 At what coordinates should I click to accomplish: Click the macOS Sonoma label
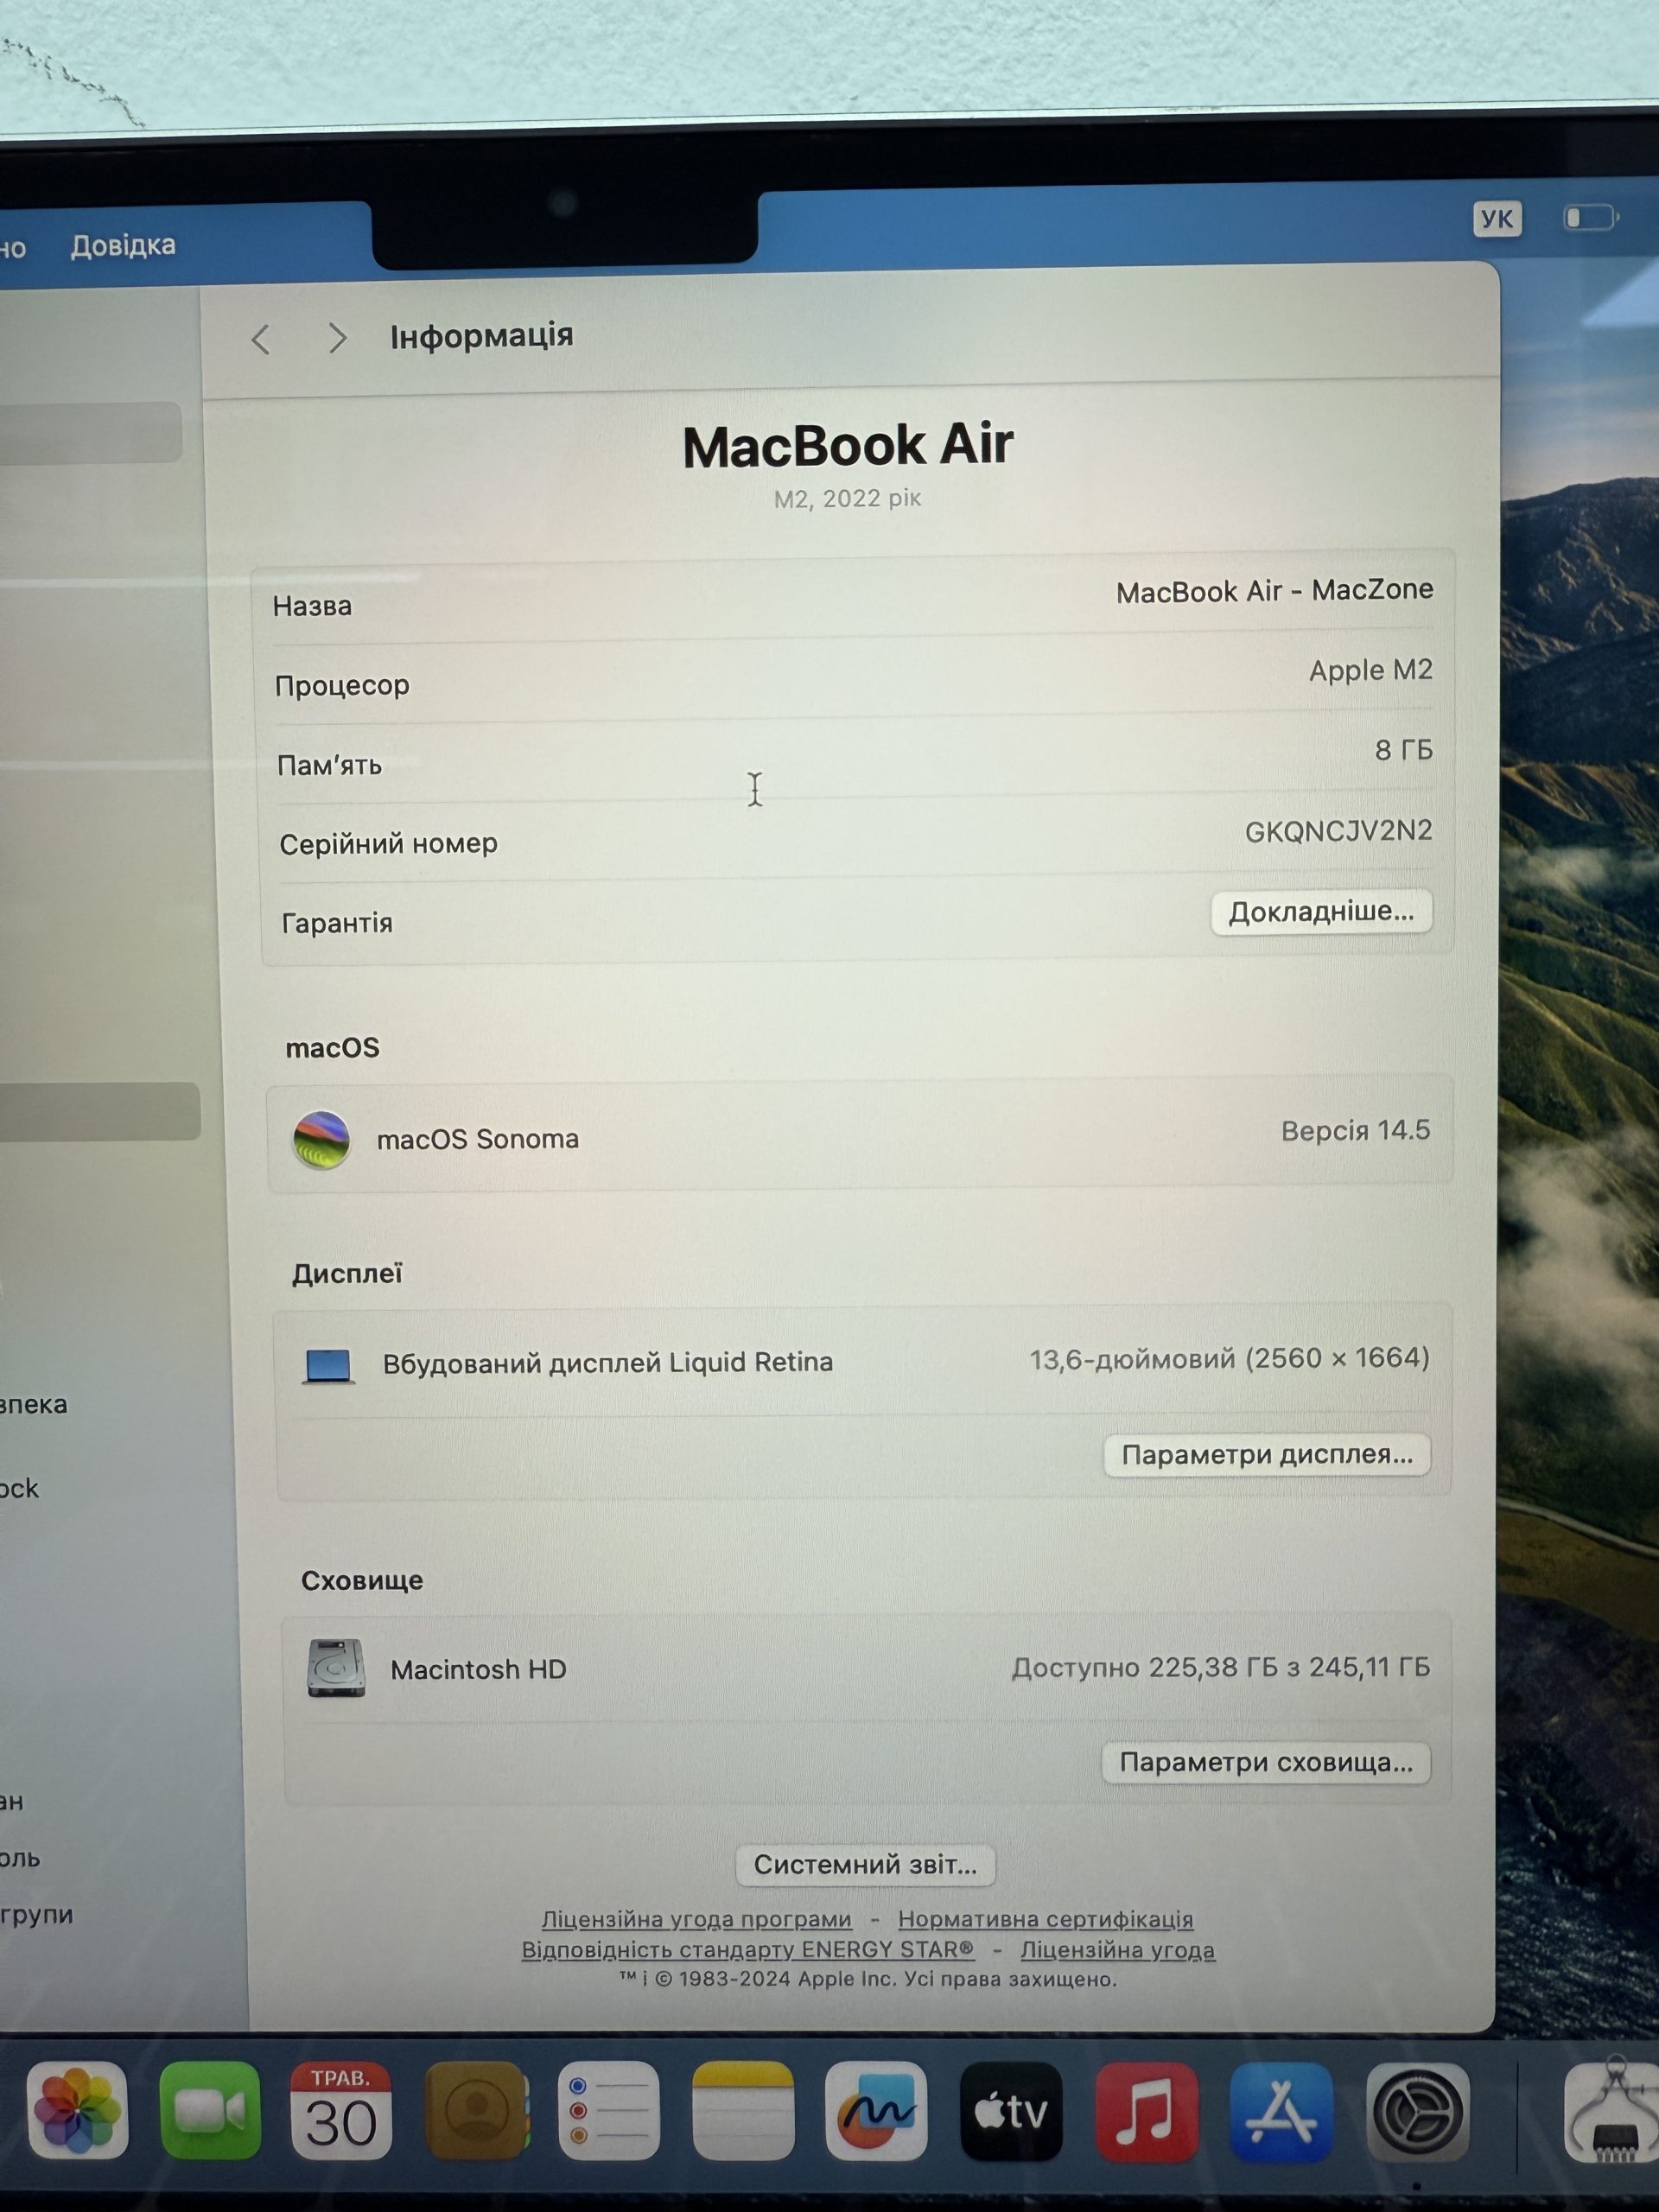[x=477, y=1139]
